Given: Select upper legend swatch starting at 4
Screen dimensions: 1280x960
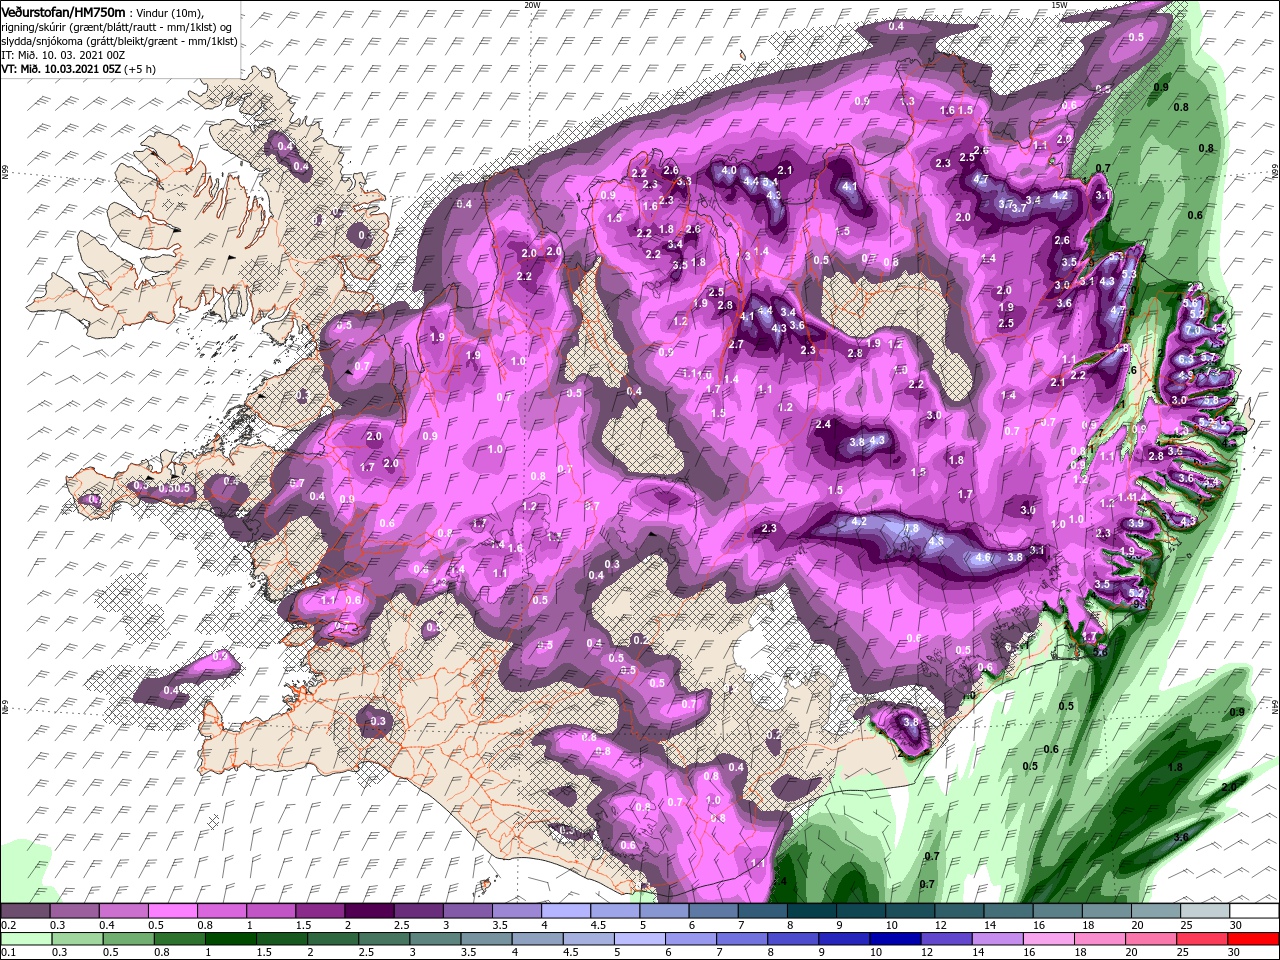Looking at the screenshot, I should coord(566,912).
